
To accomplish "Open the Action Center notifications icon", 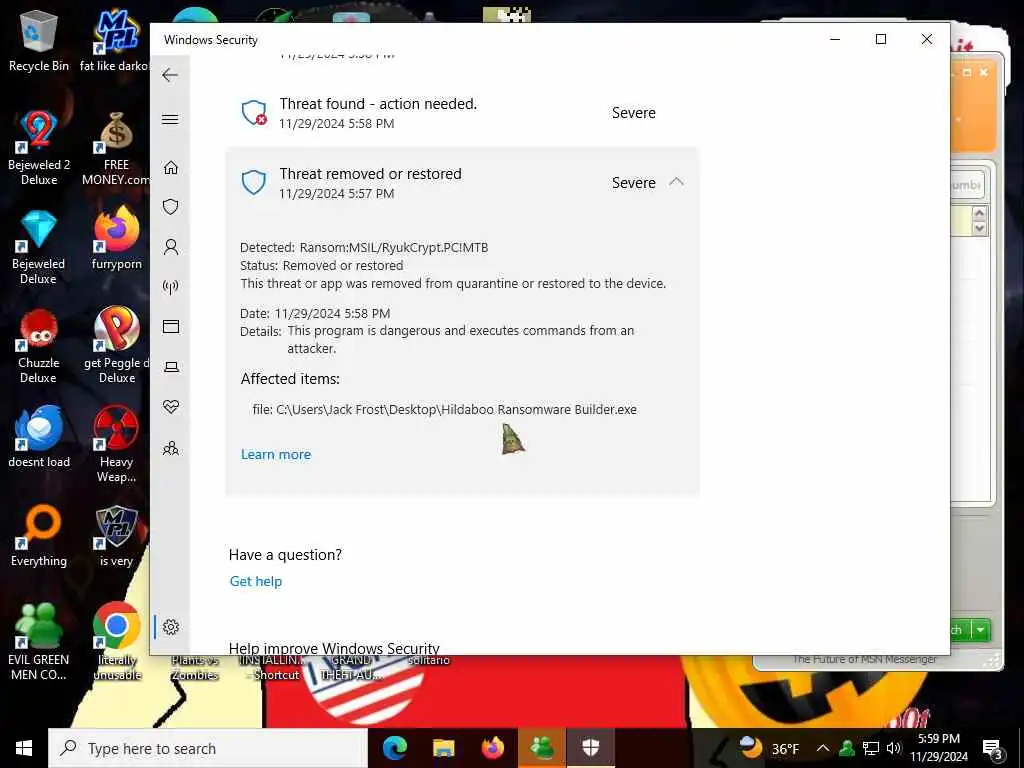I will (993, 750).
